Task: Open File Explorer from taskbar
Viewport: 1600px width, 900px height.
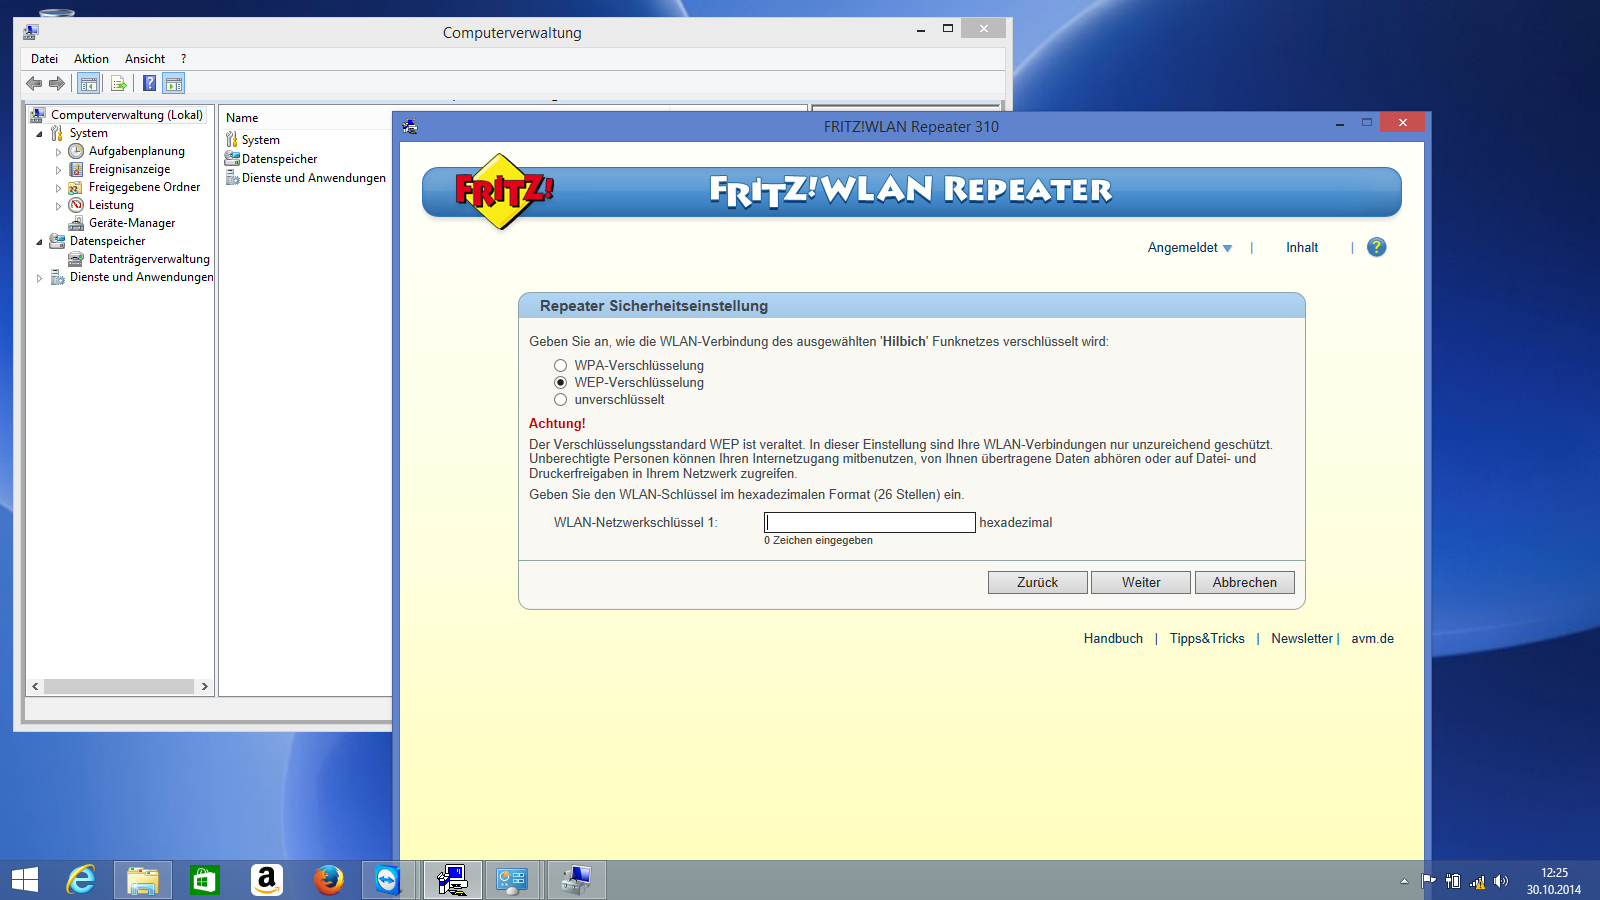Action: click(x=143, y=880)
